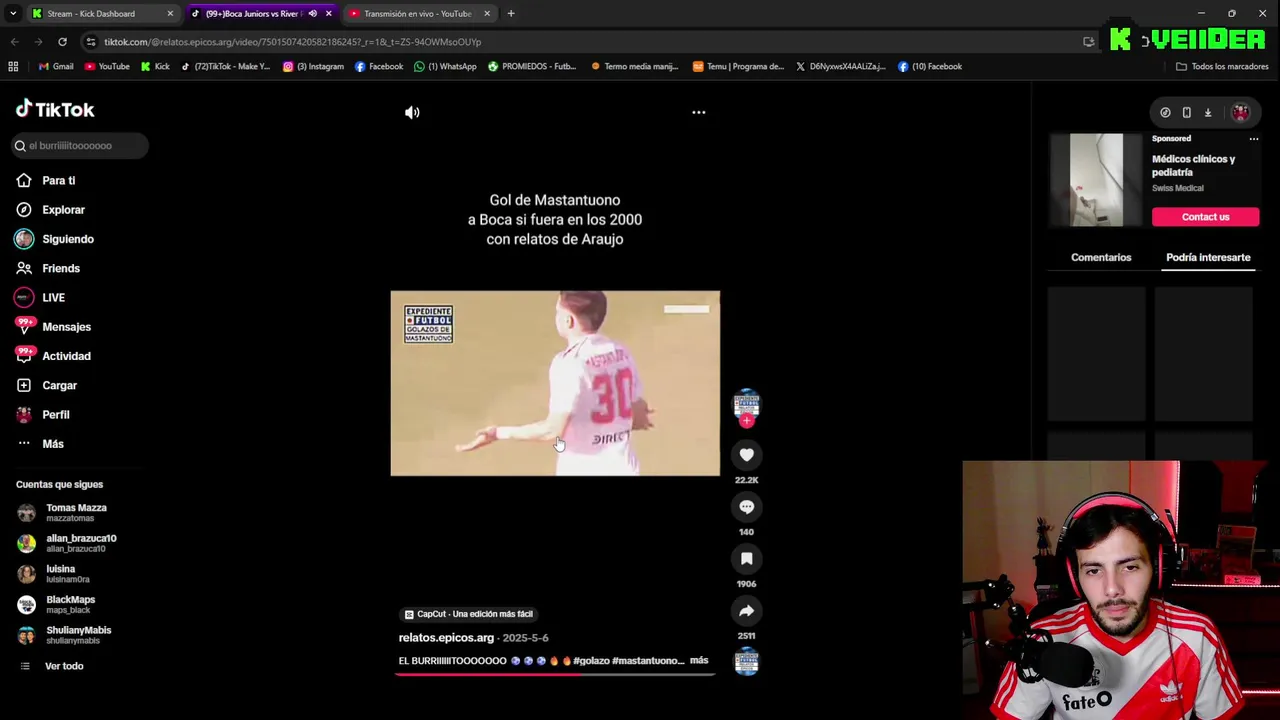This screenshot has width=1280, height=720.
Task: Click the browser address bar
Action: pos(580,42)
